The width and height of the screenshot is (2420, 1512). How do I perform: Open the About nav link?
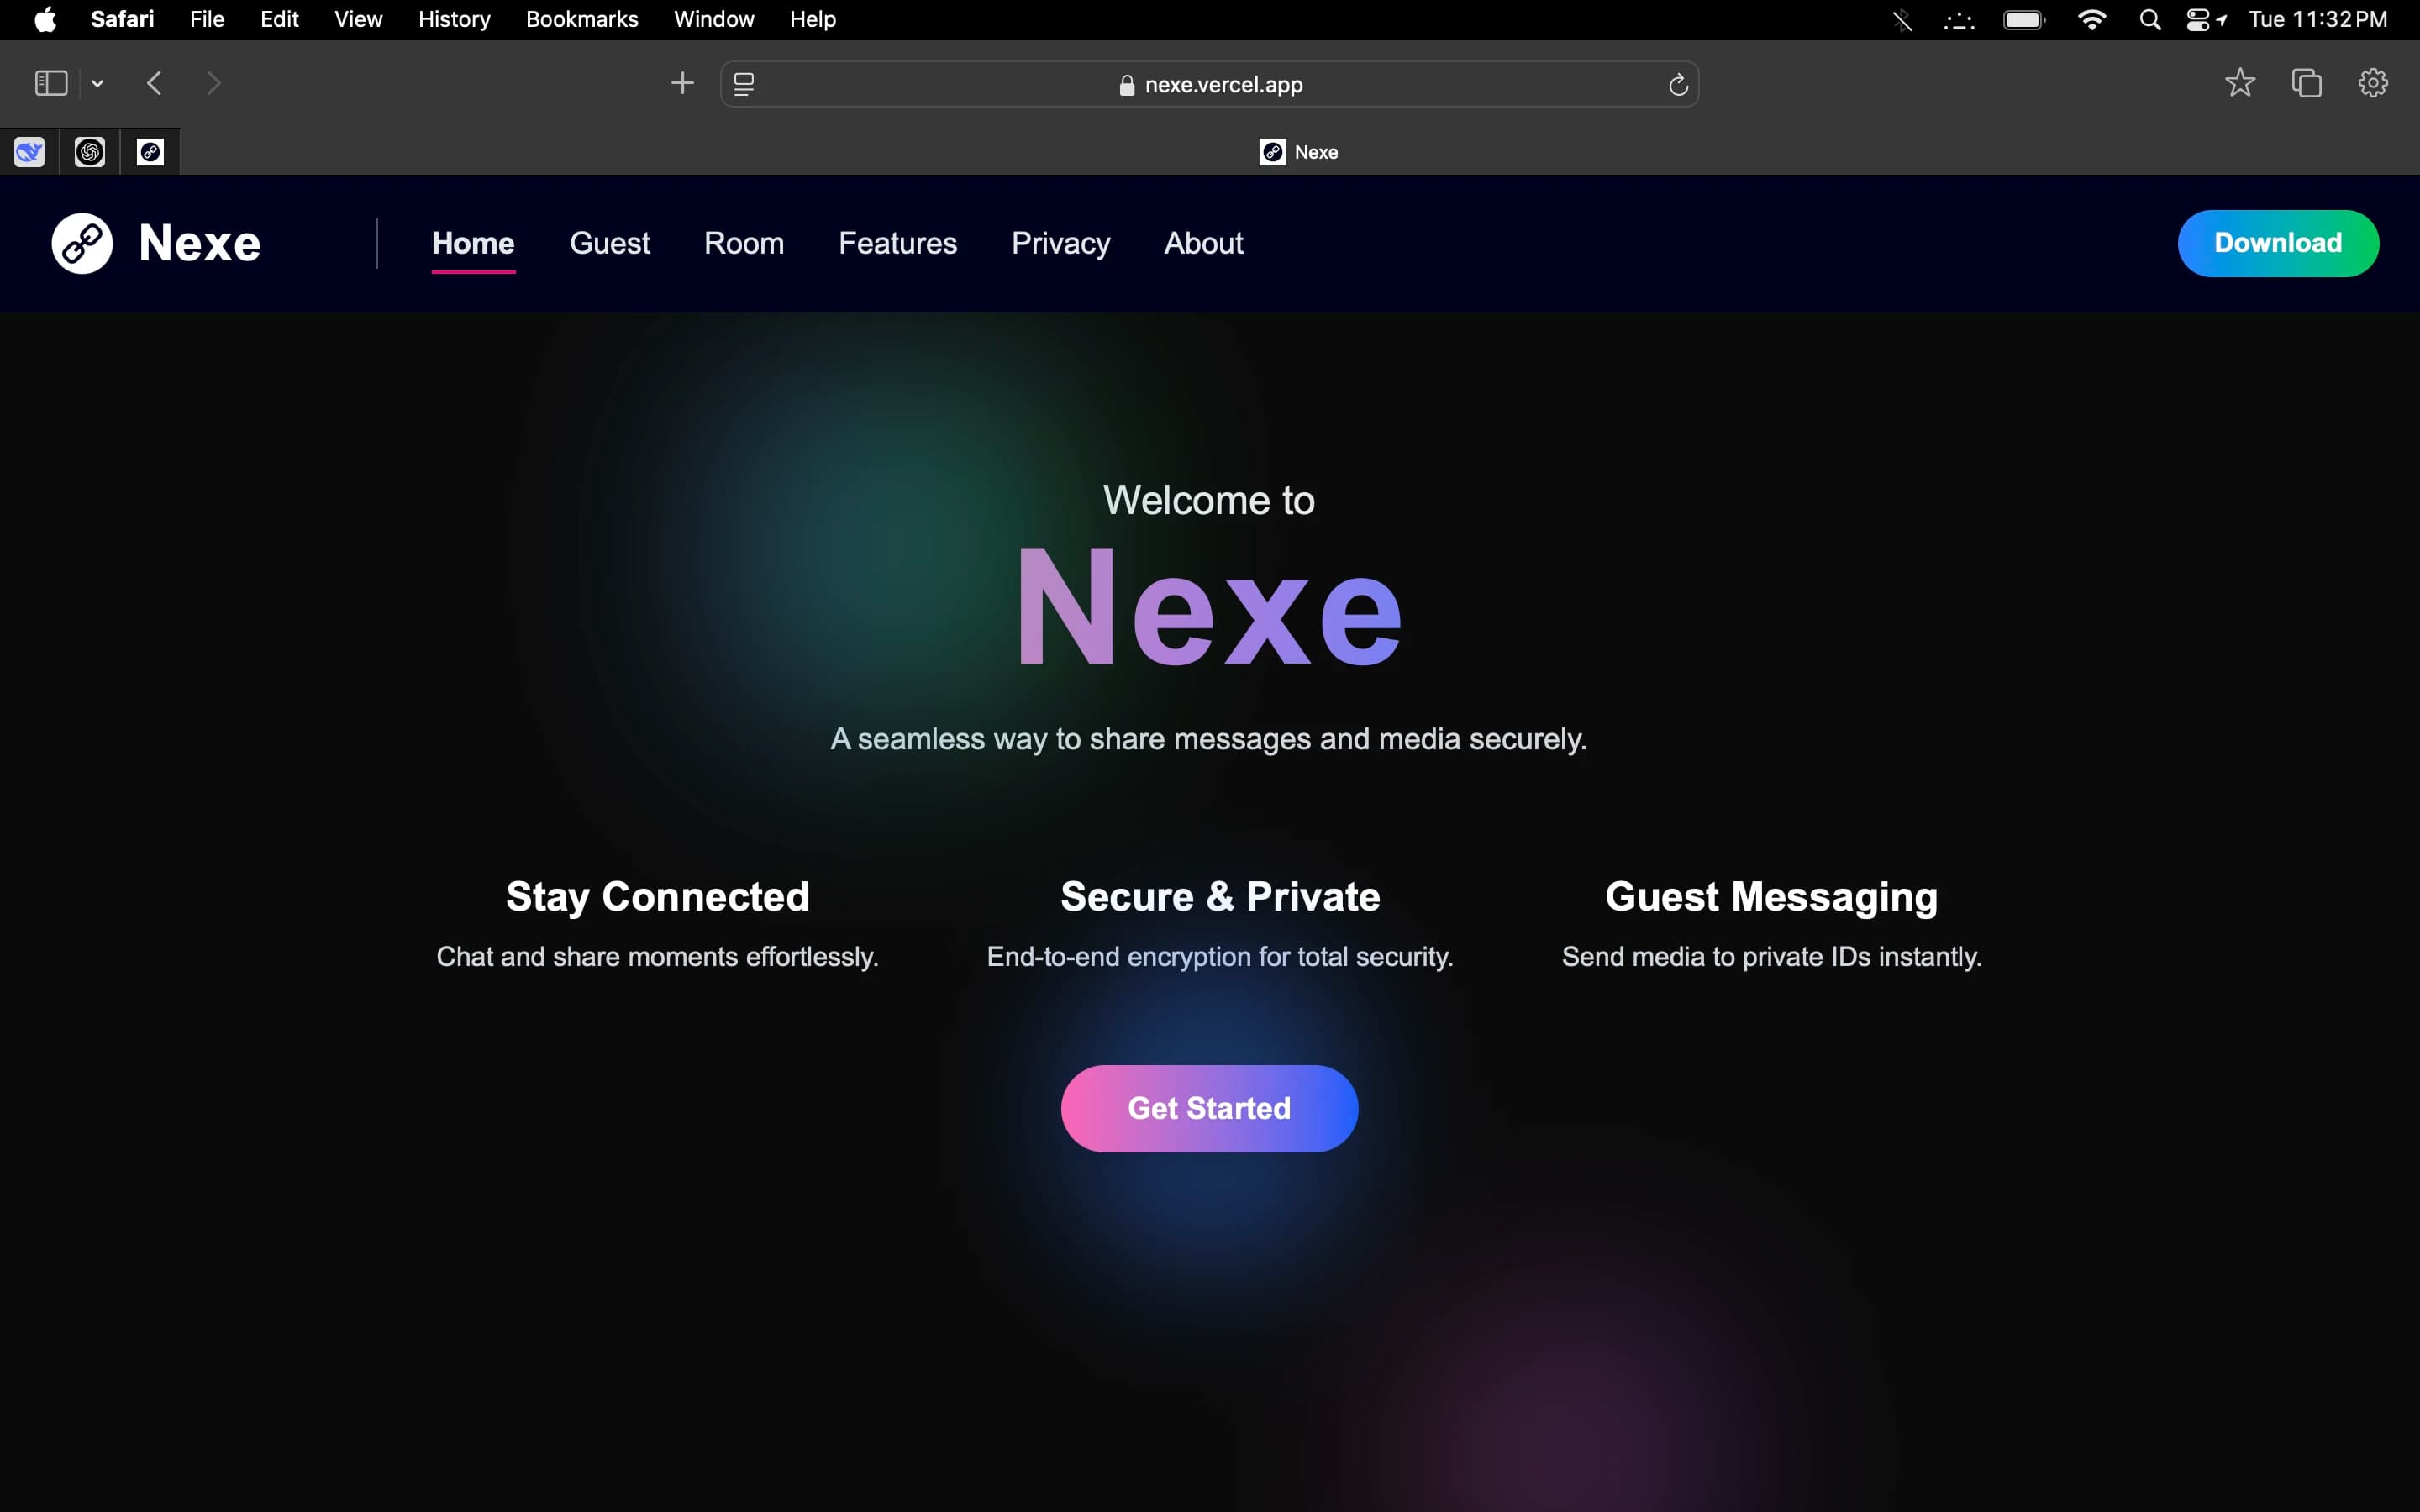(x=1204, y=243)
